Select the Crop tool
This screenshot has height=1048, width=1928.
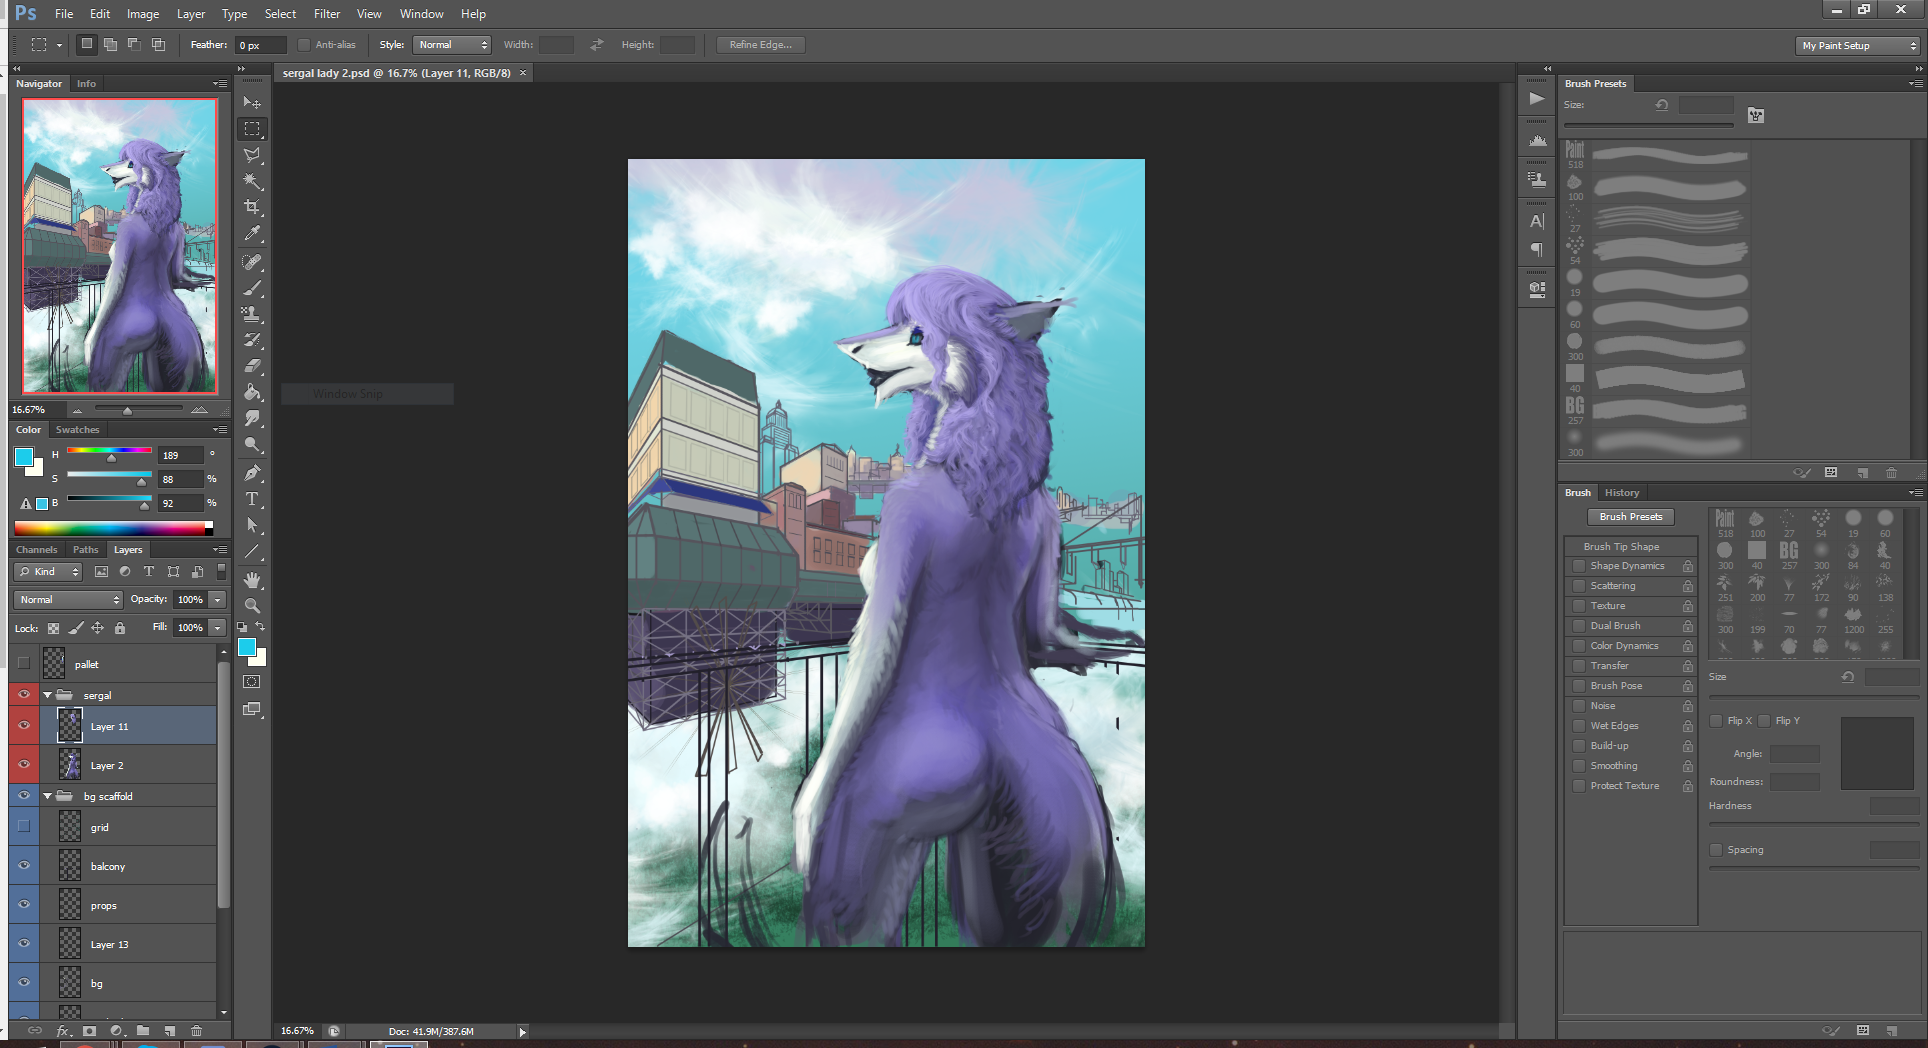(252, 207)
